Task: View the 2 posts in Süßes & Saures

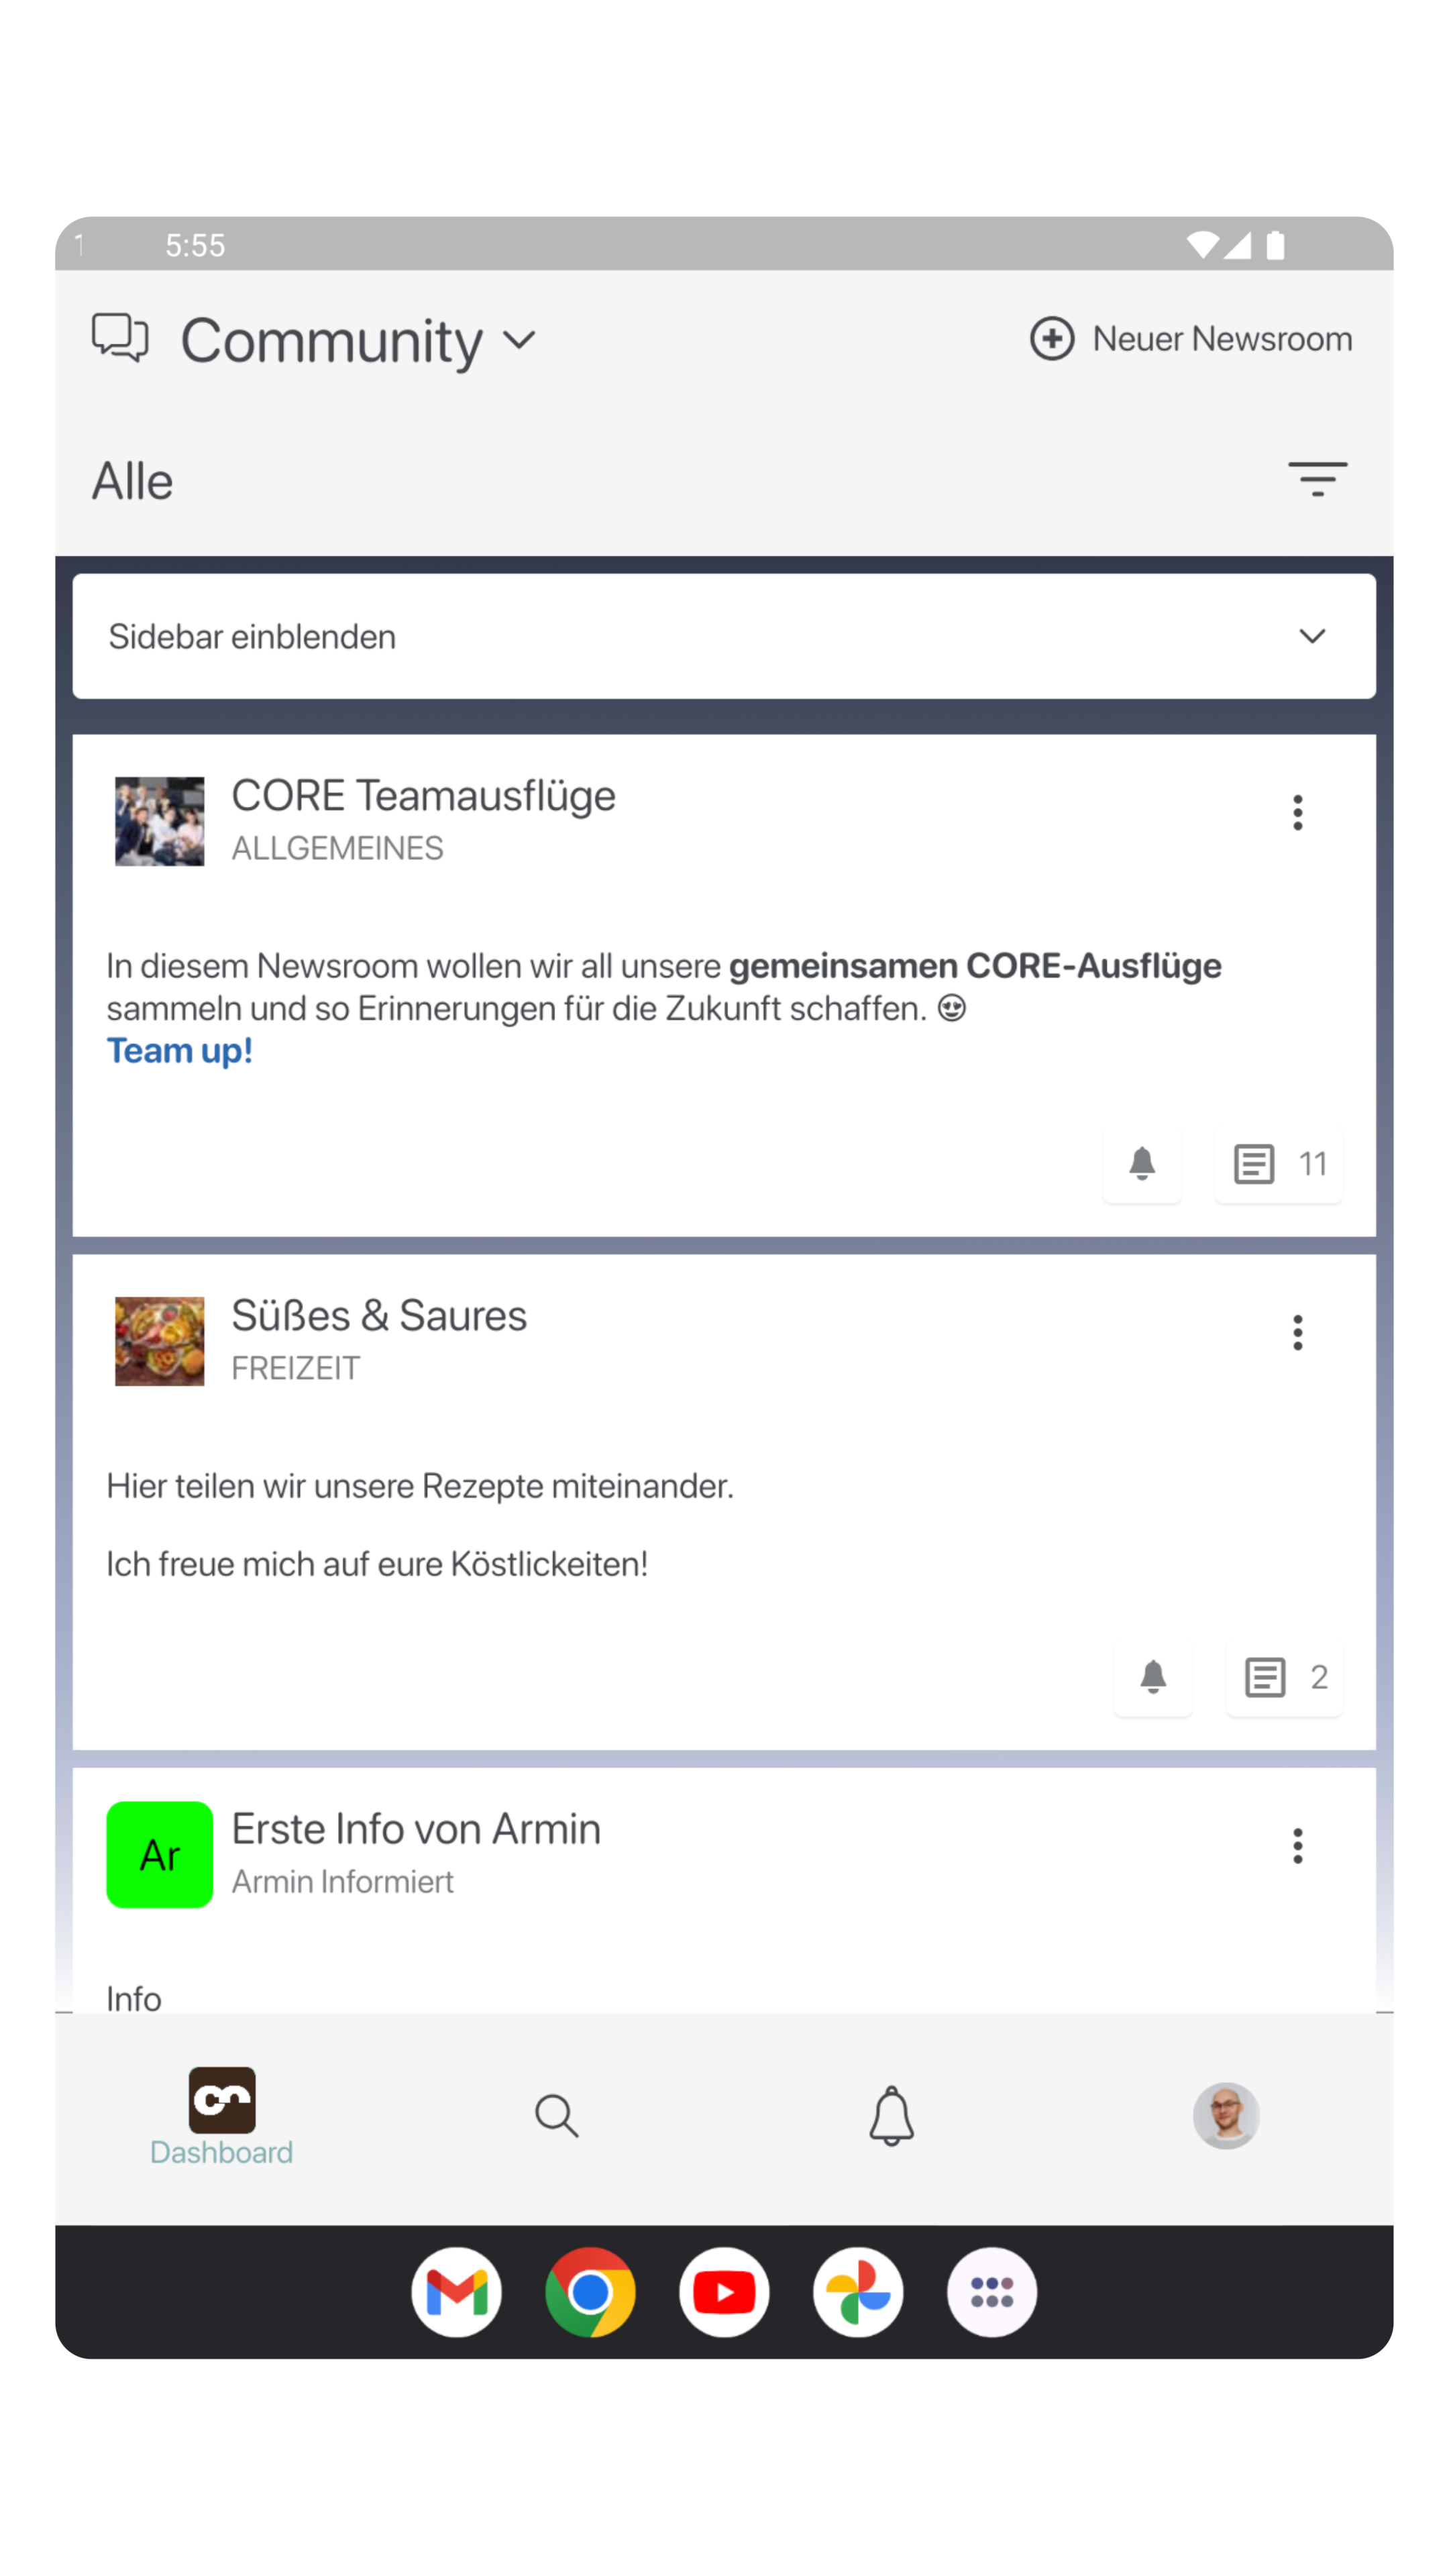Action: [1284, 1677]
